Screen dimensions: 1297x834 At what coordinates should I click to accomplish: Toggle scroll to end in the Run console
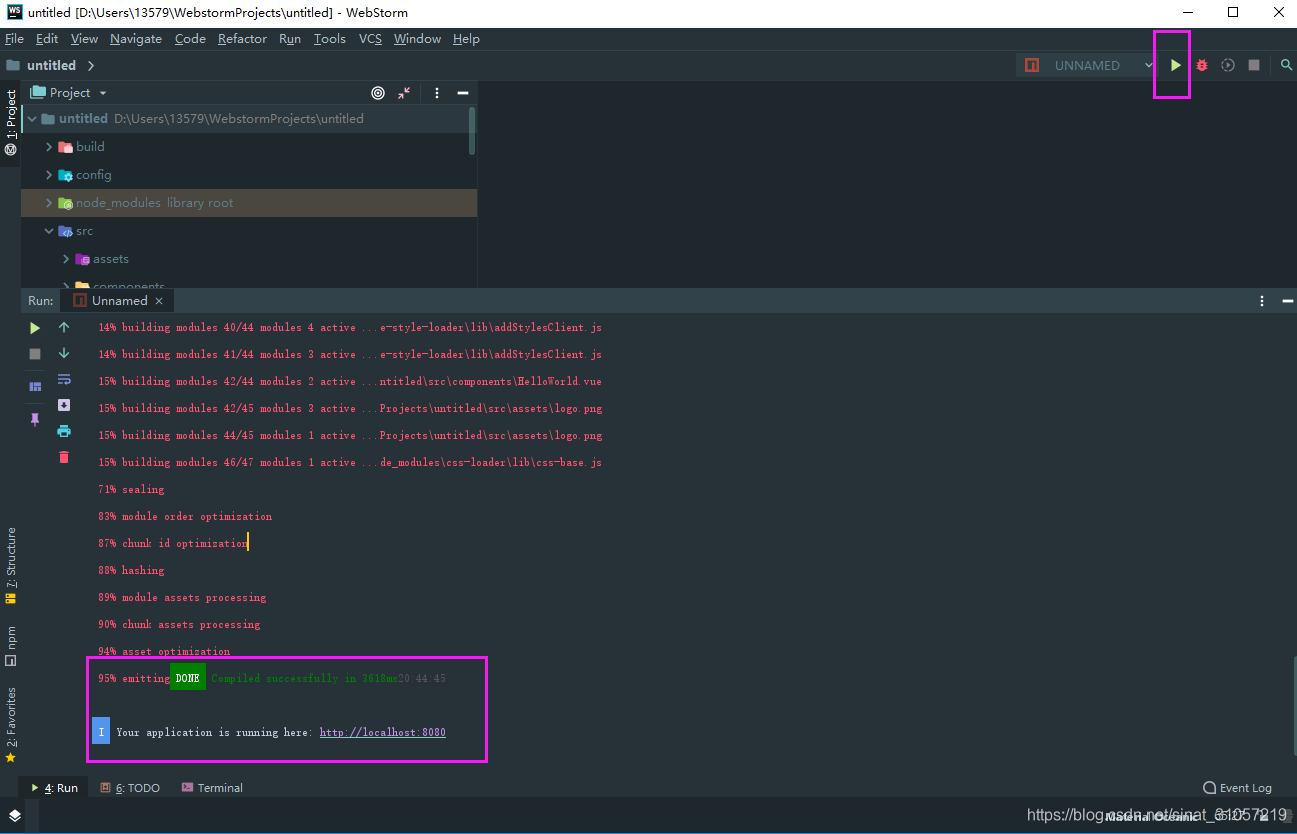[x=64, y=405]
